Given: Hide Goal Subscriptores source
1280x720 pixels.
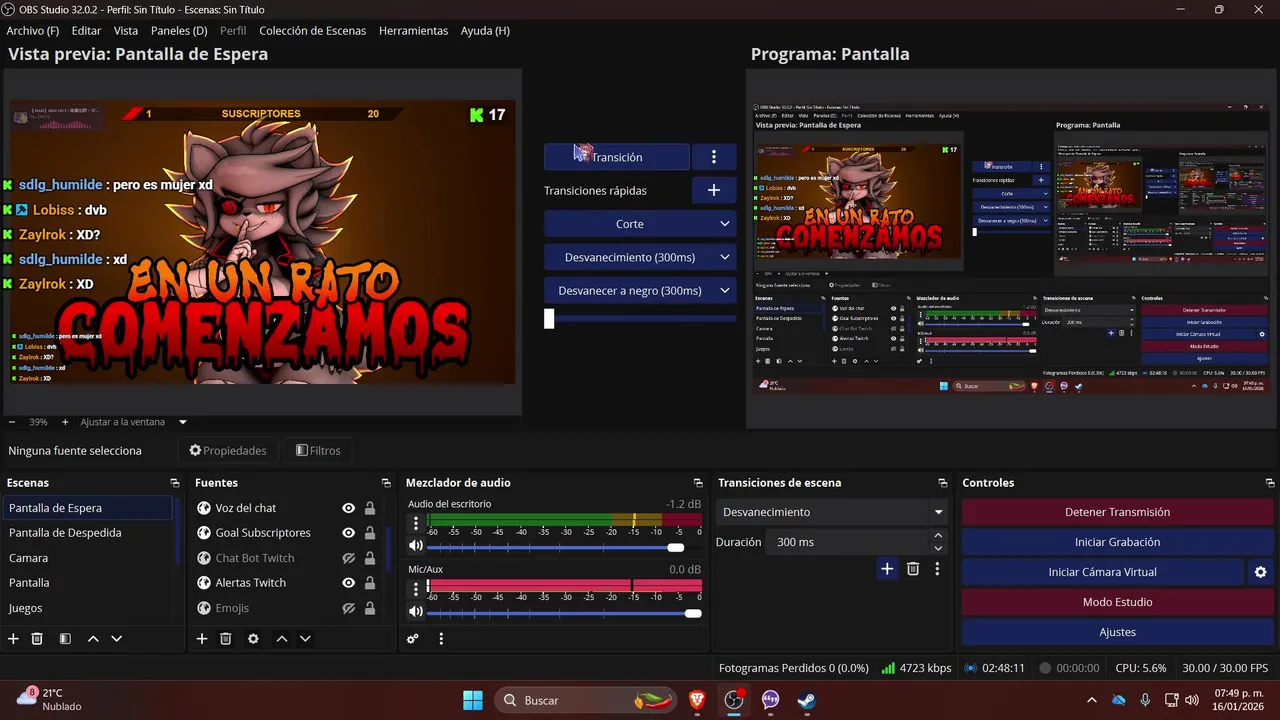Looking at the screenshot, I should 349,533.
